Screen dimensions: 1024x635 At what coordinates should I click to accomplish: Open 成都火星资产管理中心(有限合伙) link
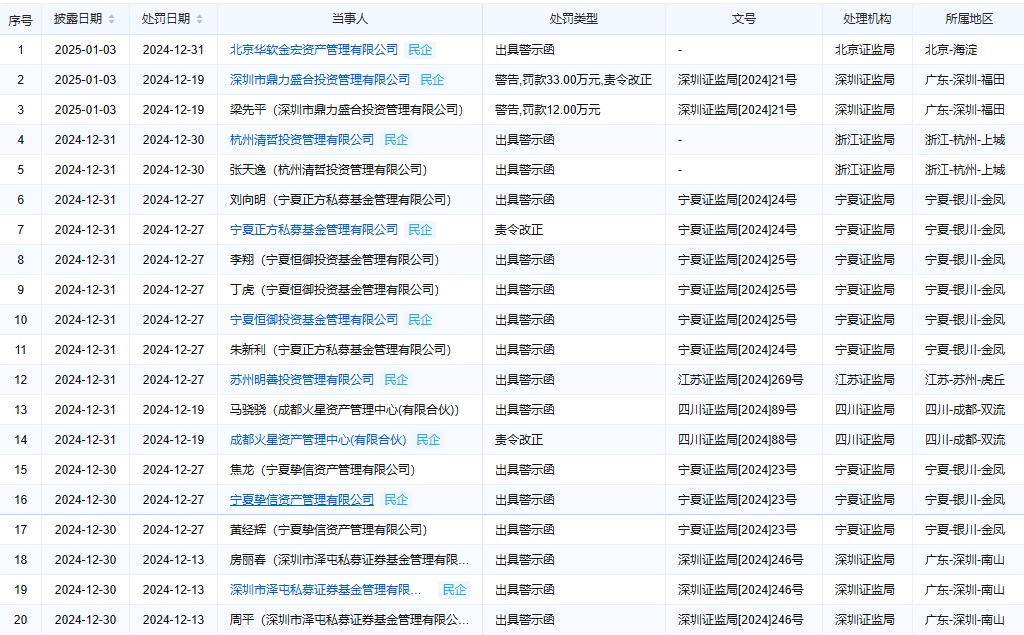coord(318,440)
